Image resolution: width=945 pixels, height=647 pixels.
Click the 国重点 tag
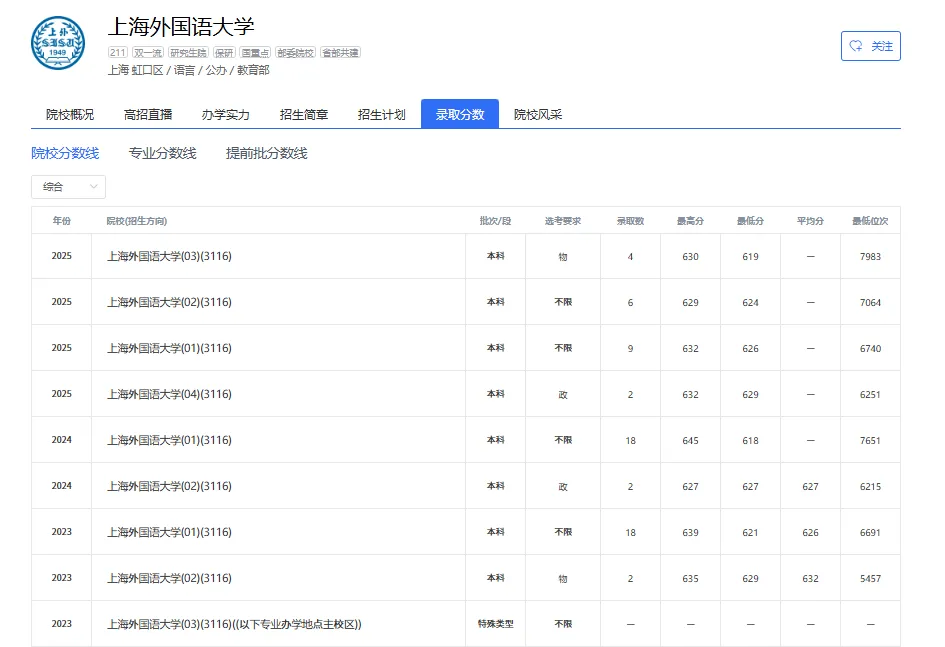pos(255,52)
